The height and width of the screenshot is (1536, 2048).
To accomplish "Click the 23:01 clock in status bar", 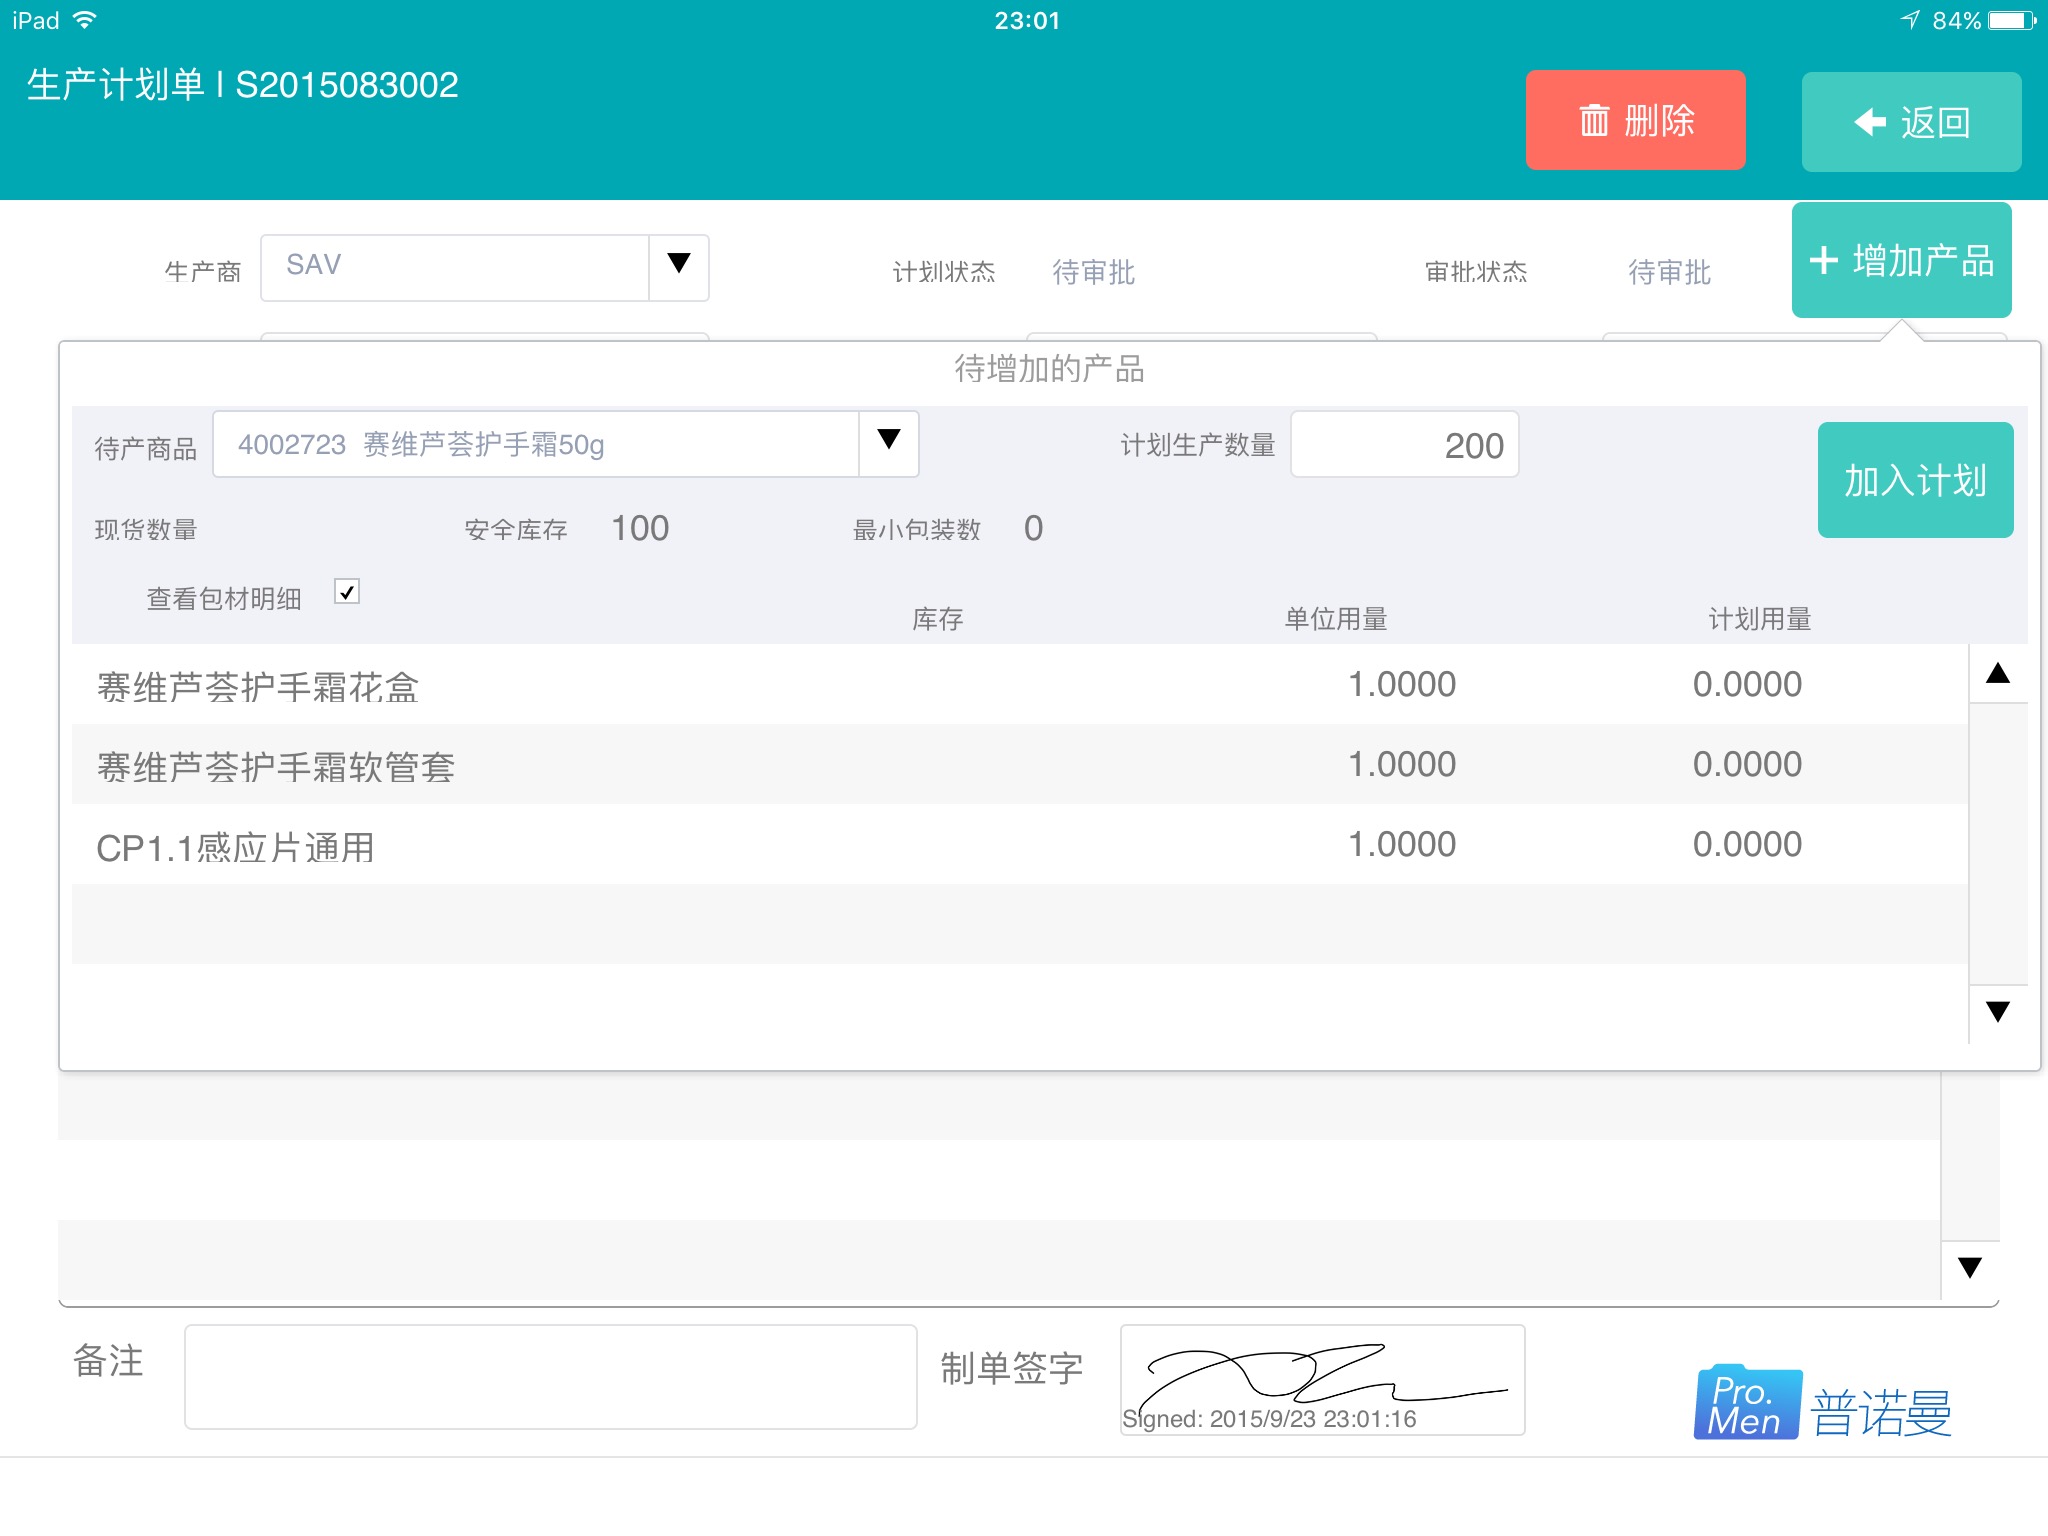I will tap(1027, 20).
